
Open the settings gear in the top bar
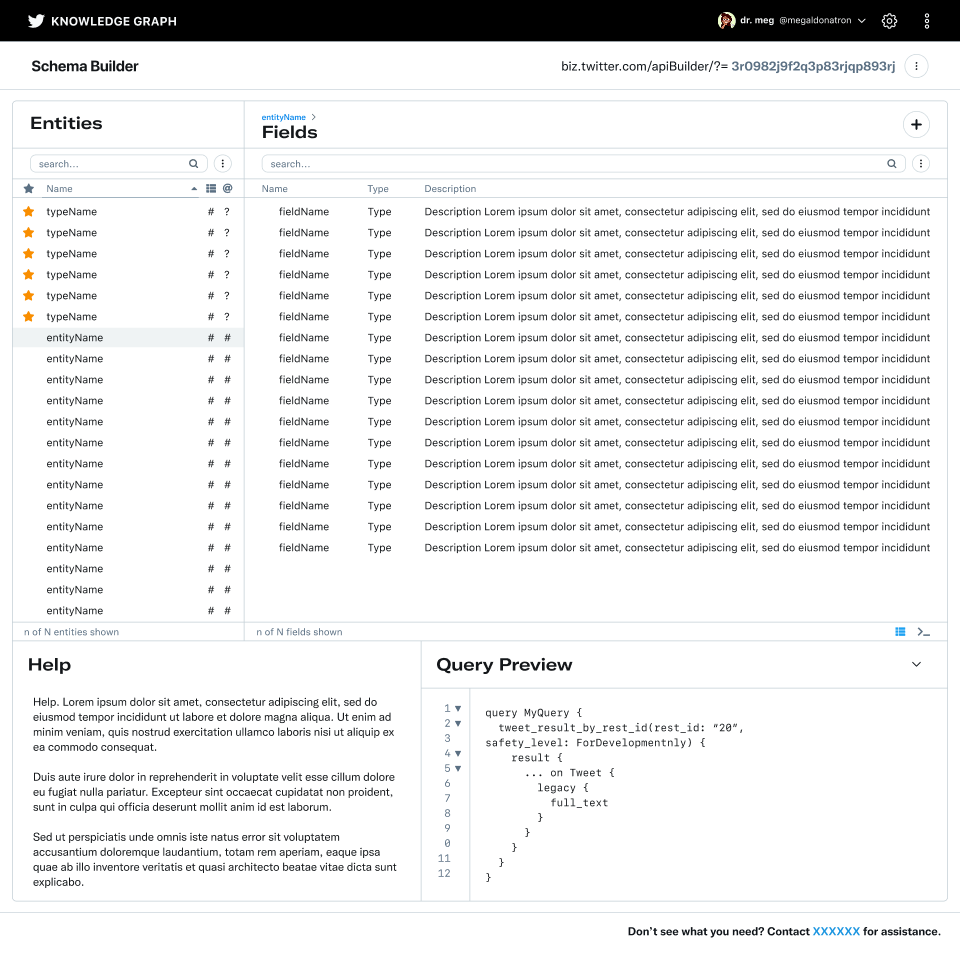[889, 20]
